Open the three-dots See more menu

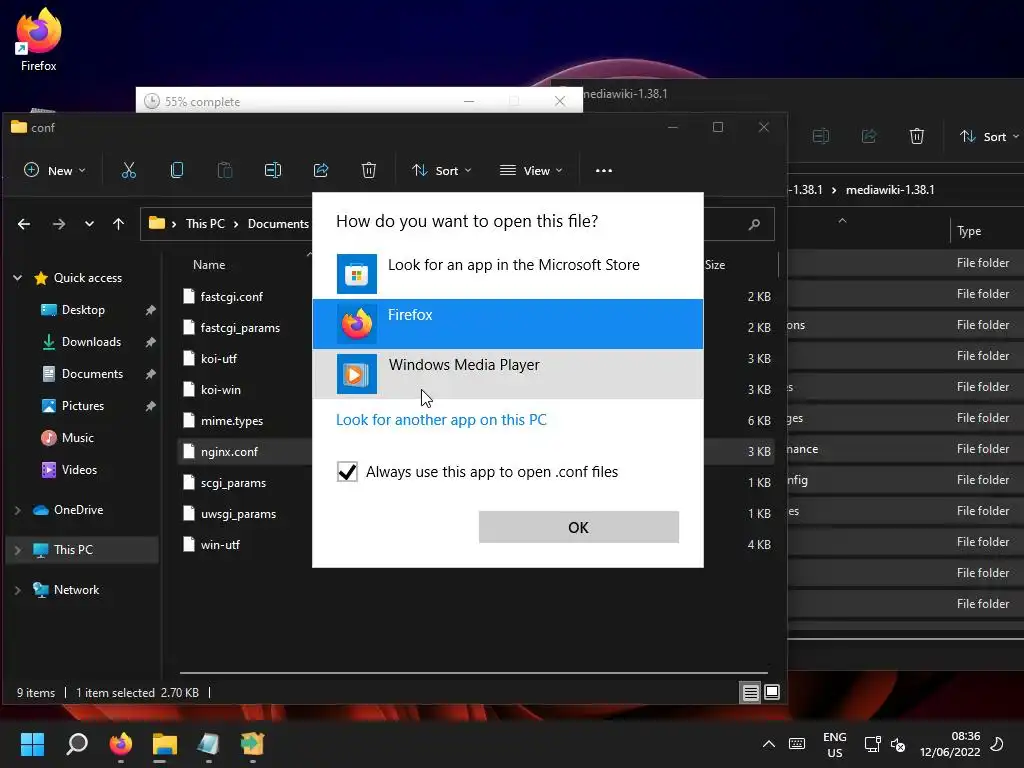pos(604,170)
